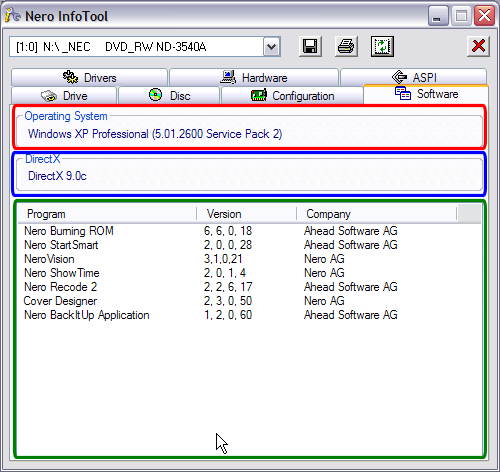Open the ASPI tab
This screenshot has width=500, height=472.
coord(413,77)
